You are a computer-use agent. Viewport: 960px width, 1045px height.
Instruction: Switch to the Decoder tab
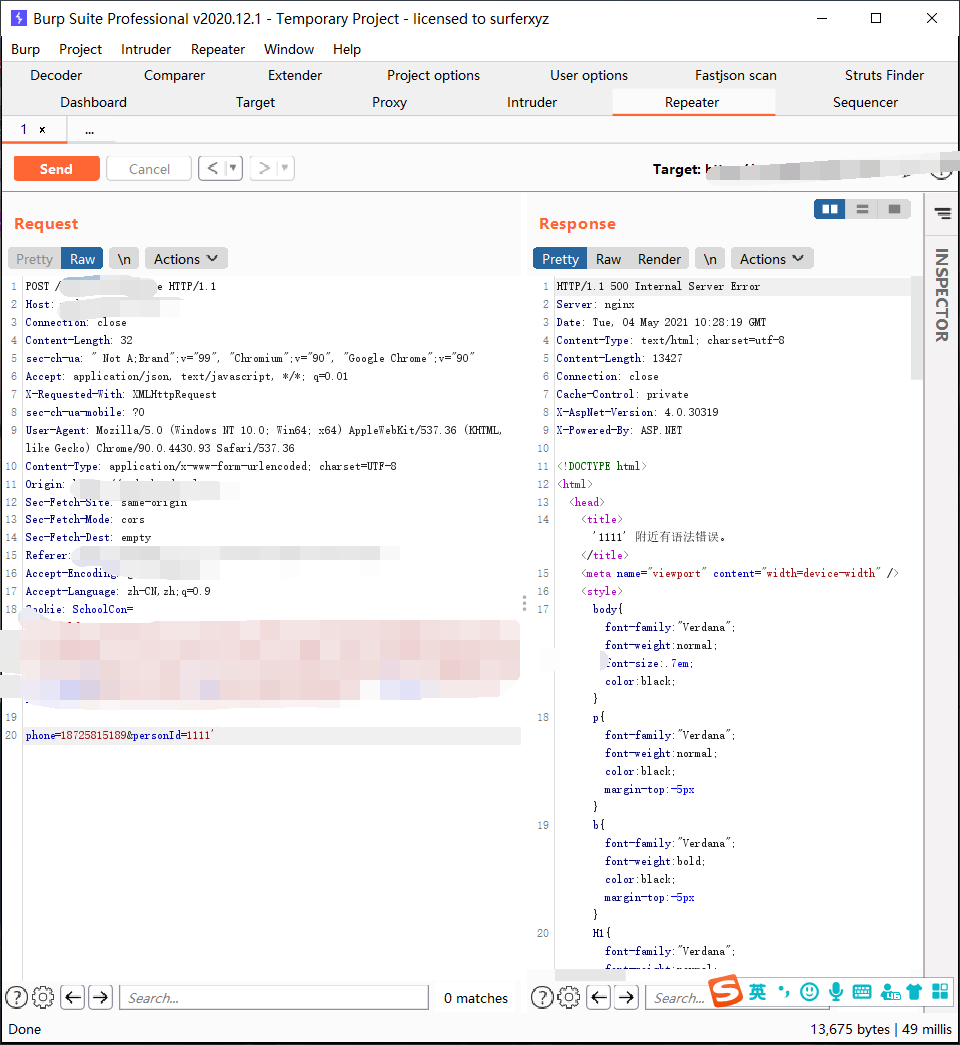(56, 75)
